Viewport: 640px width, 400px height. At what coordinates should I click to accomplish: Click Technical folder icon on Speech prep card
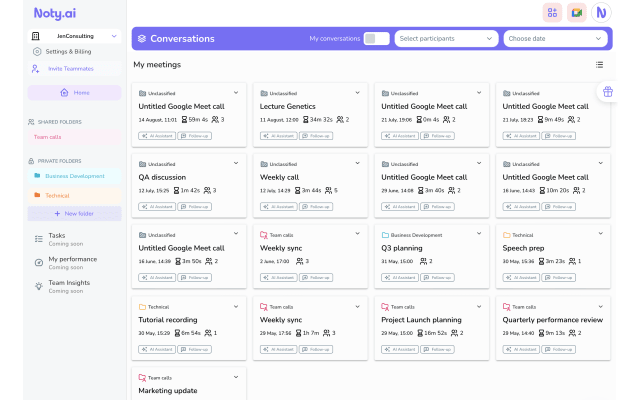tap(507, 235)
